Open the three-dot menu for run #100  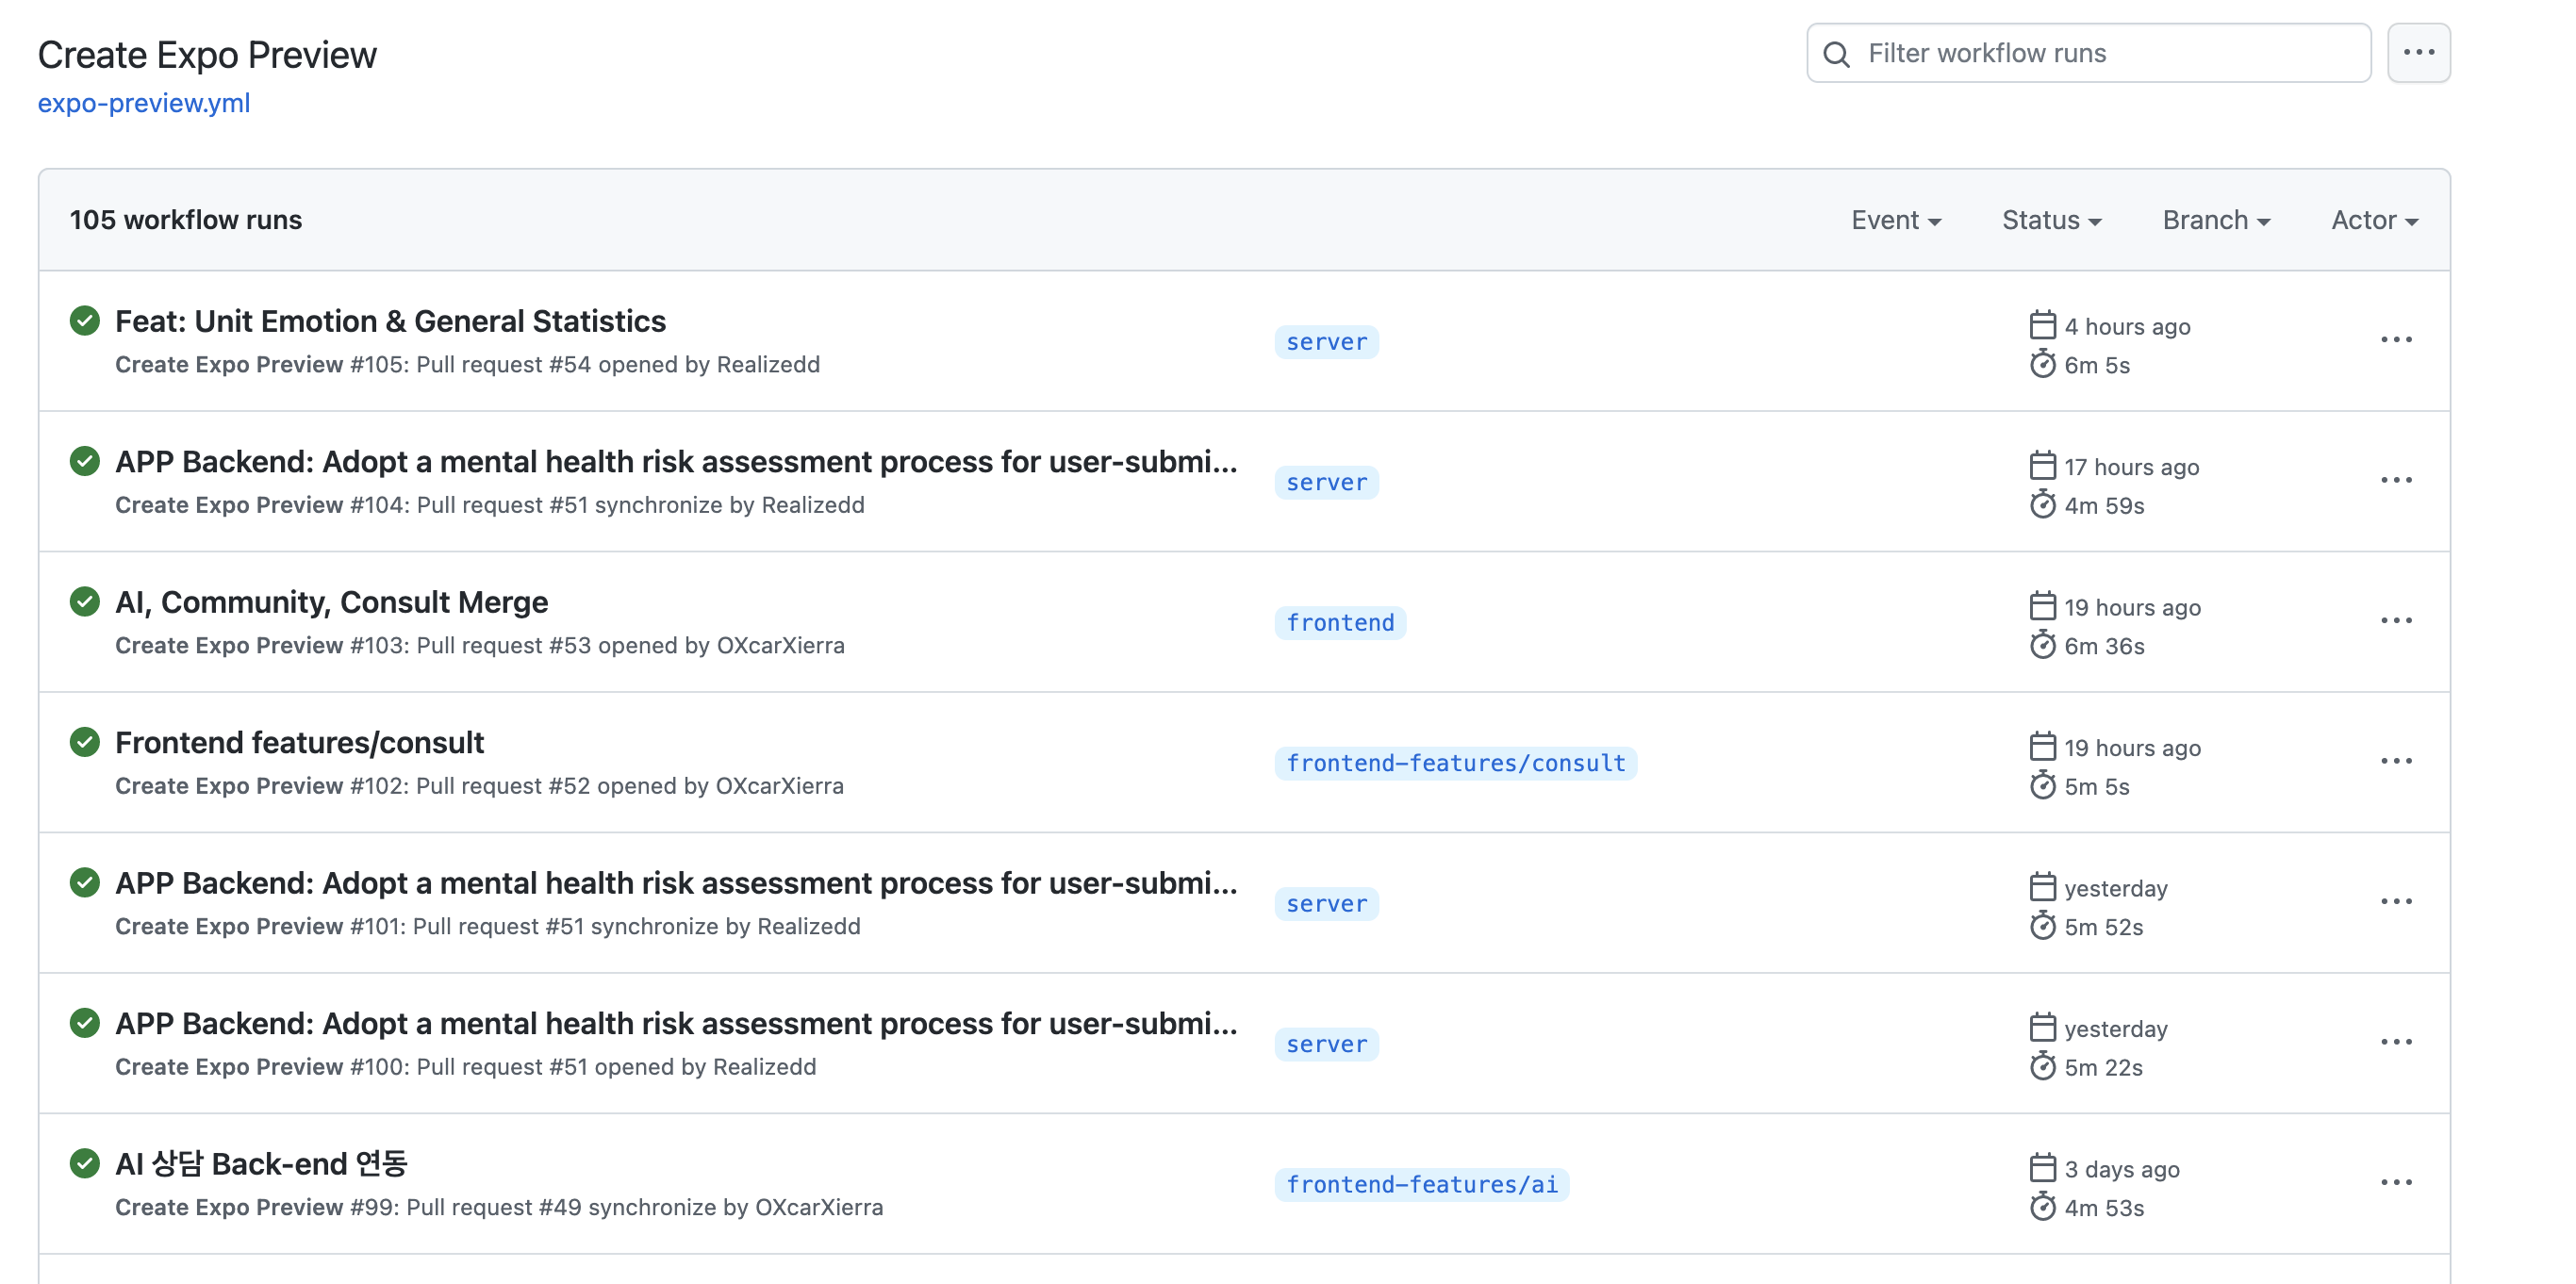(x=2396, y=1043)
